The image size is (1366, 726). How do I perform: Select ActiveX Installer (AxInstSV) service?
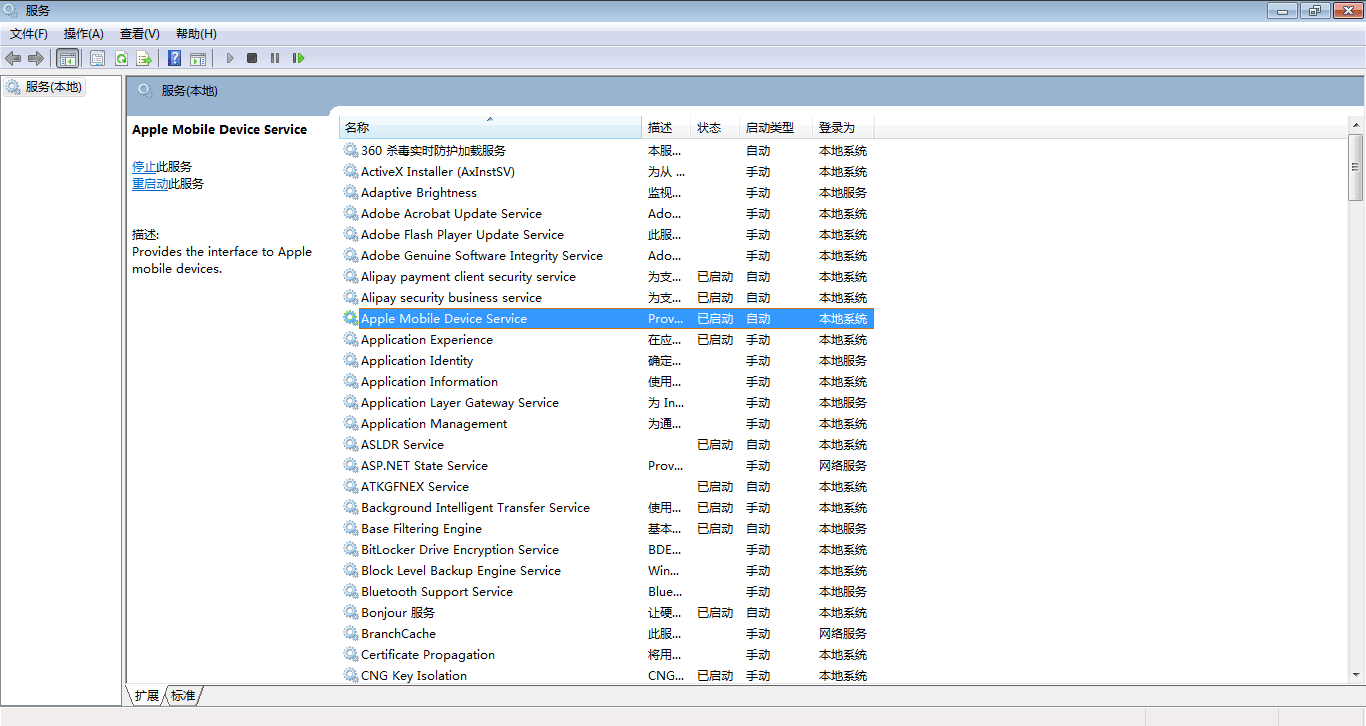pos(608,171)
